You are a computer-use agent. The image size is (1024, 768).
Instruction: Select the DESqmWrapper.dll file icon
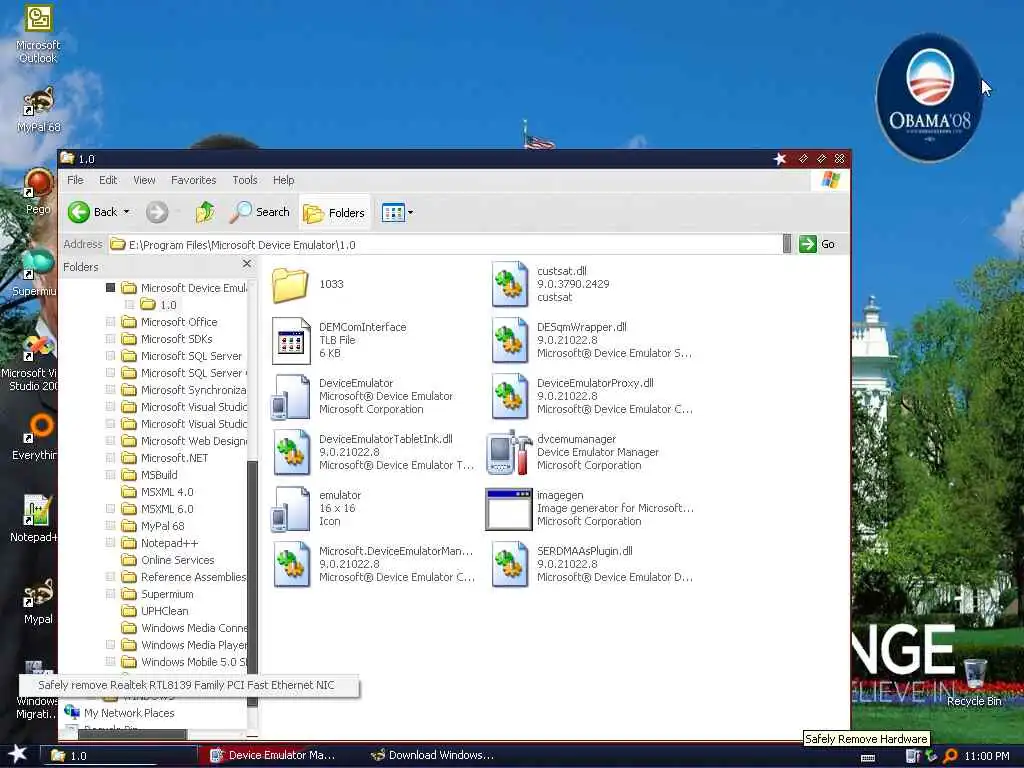[509, 340]
